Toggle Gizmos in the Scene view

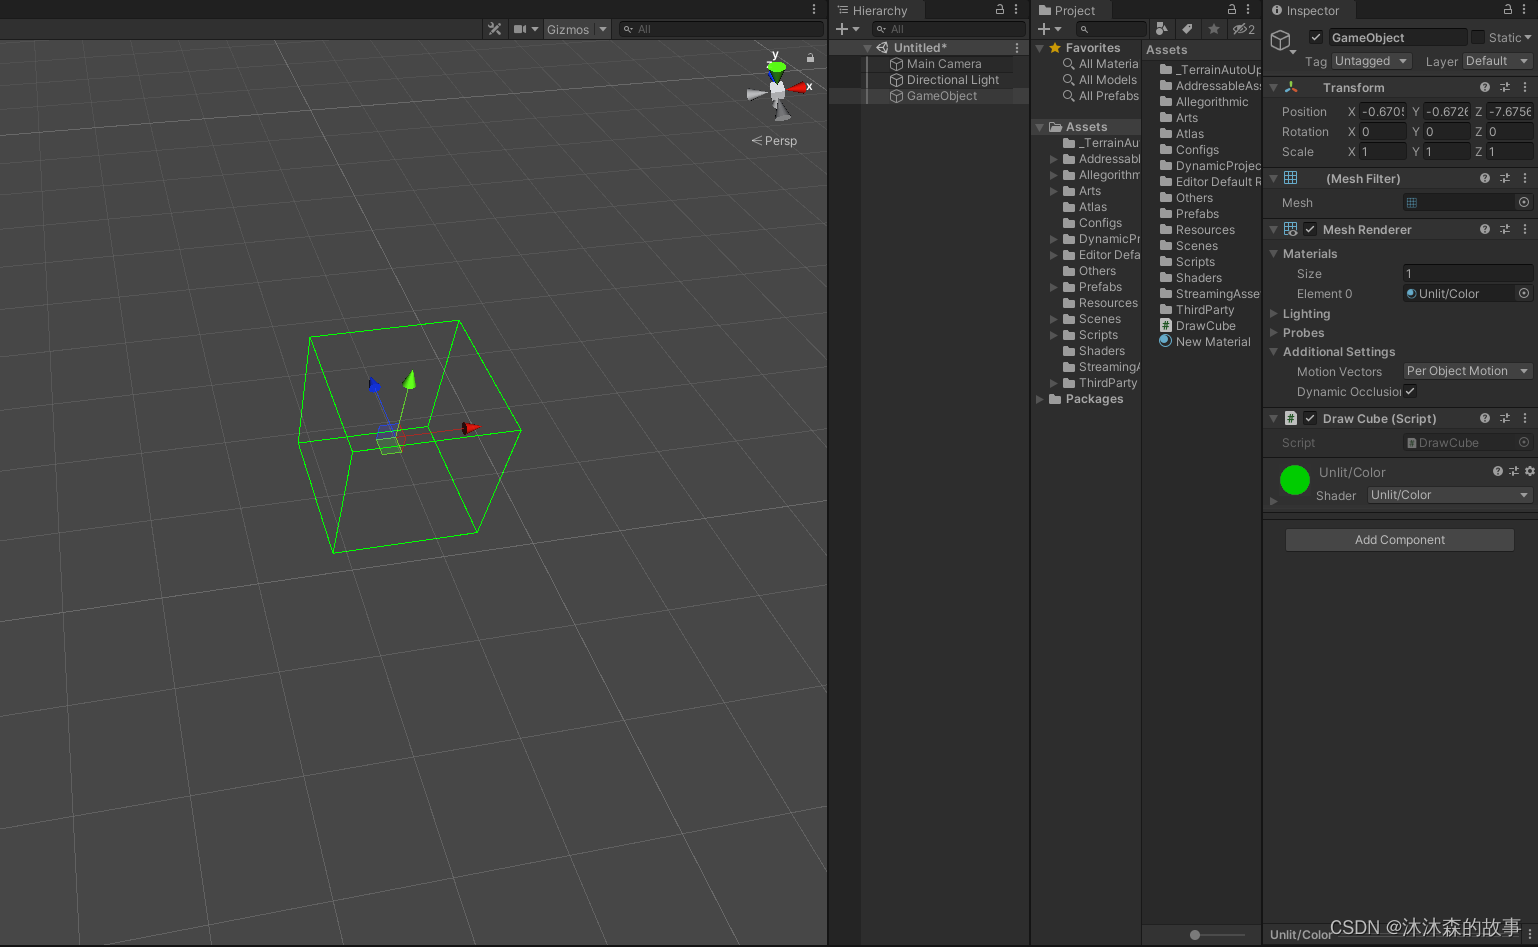[568, 29]
